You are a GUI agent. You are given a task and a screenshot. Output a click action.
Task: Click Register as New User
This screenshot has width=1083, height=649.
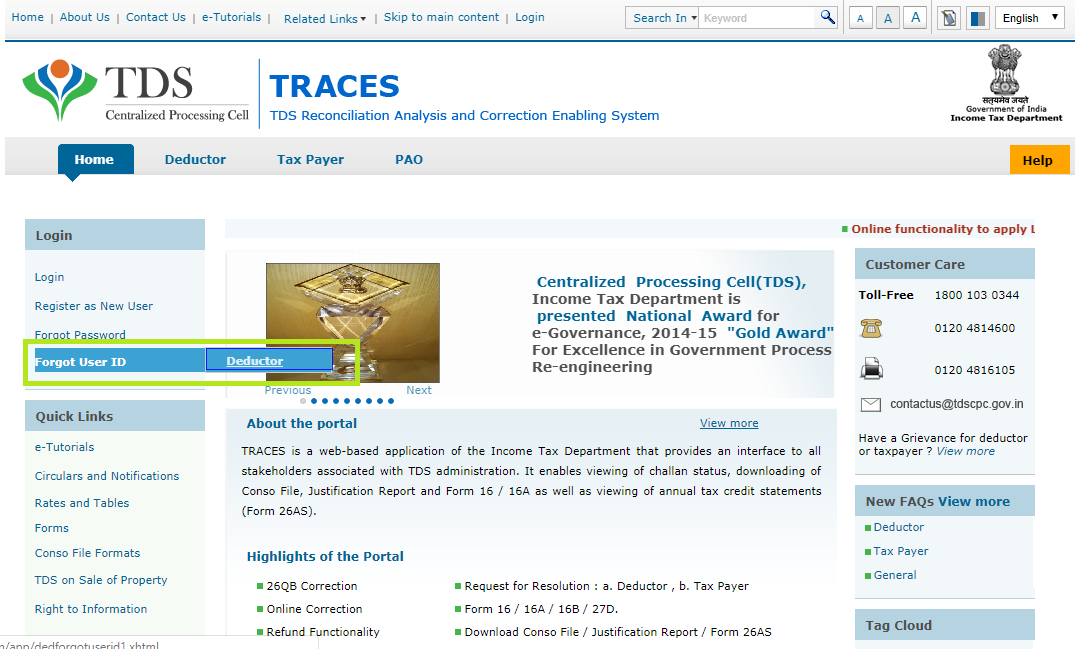point(94,306)
